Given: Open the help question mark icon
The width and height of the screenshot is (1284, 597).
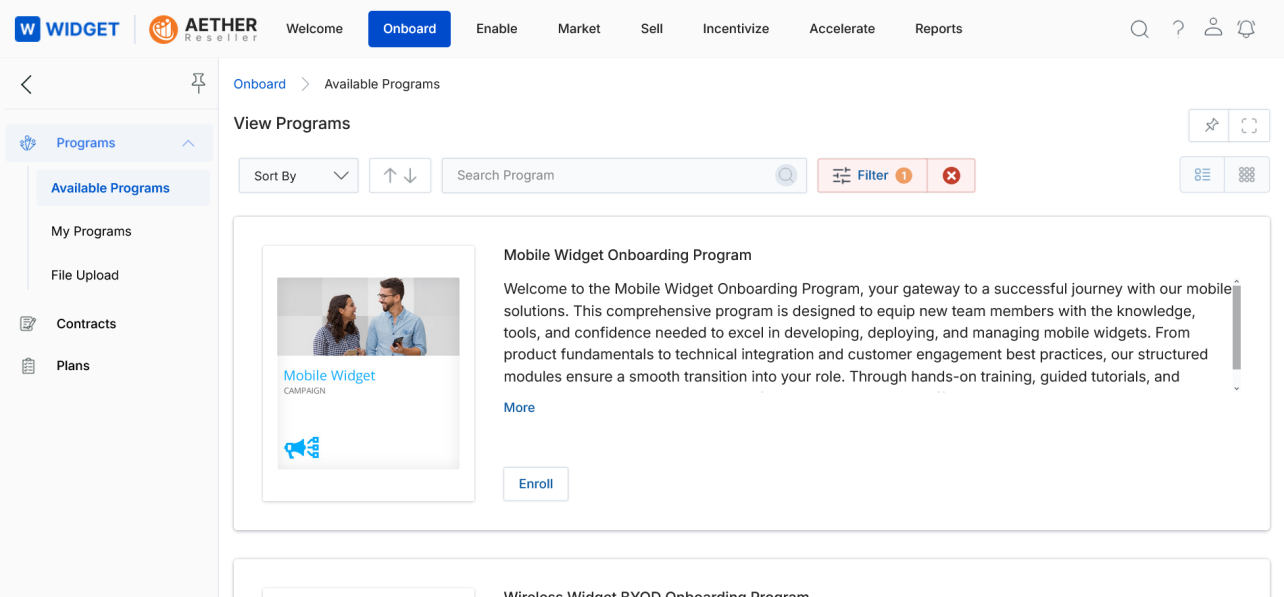Looking at the screenshot, I should (1178, 28).
